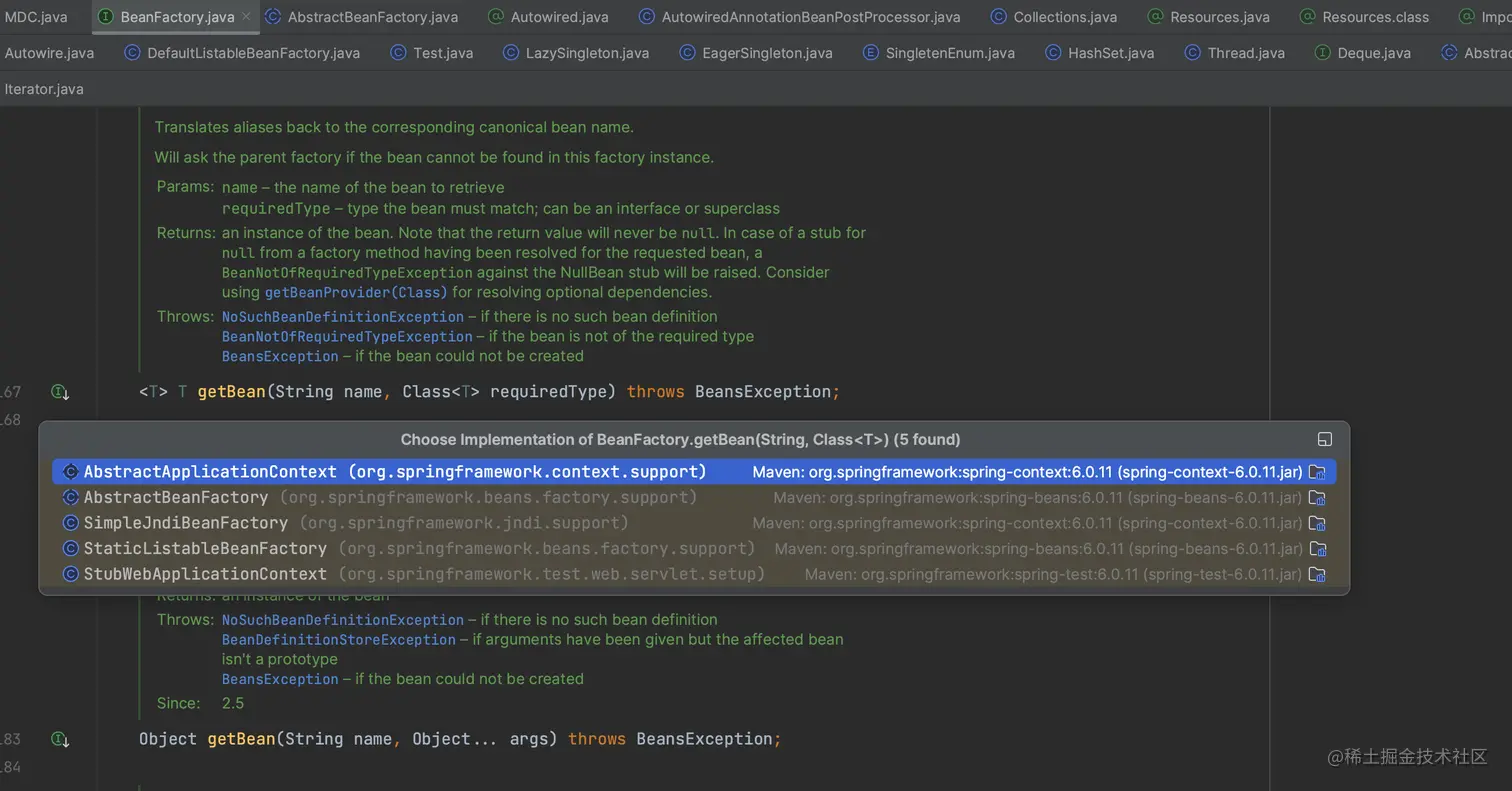Open the Collections.java tab
1512x791 pixels.
coord(1054,17)
